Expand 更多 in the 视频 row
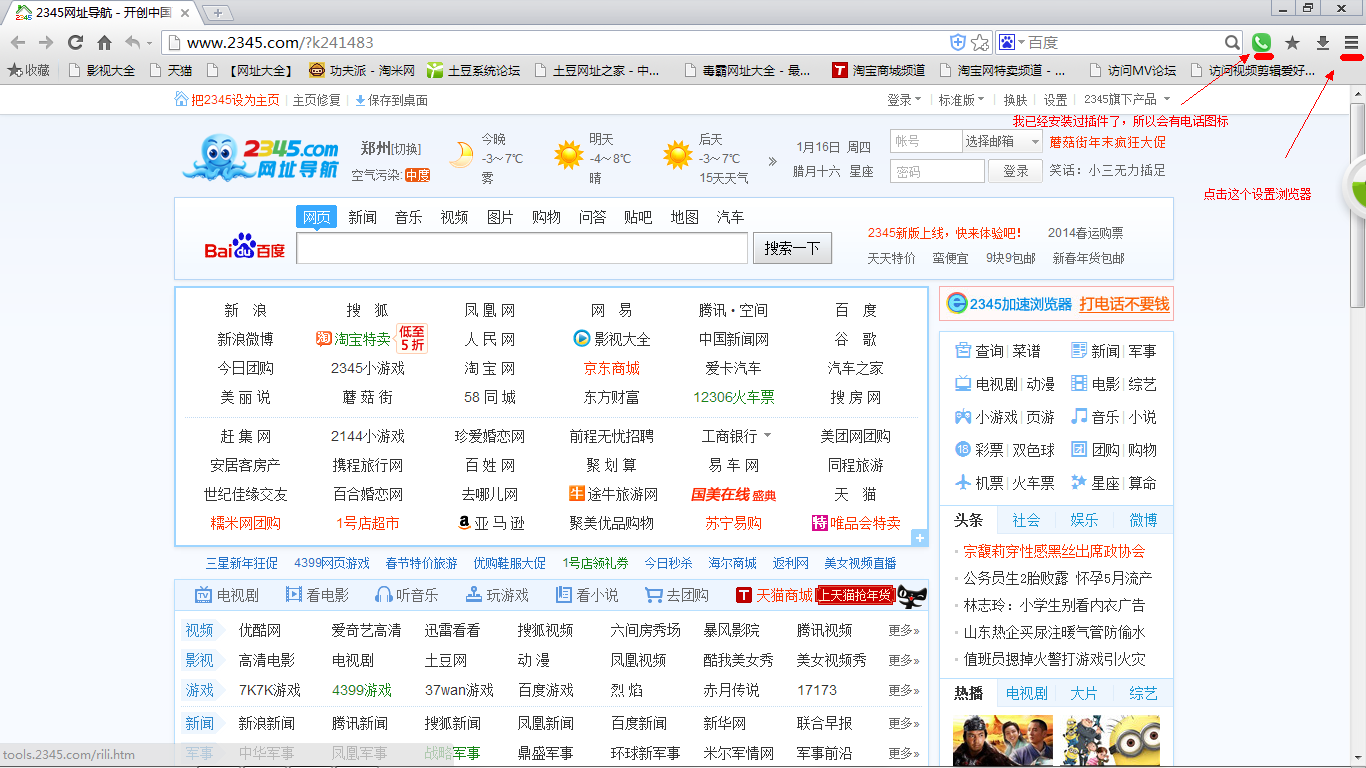 [x=903, y=630]
